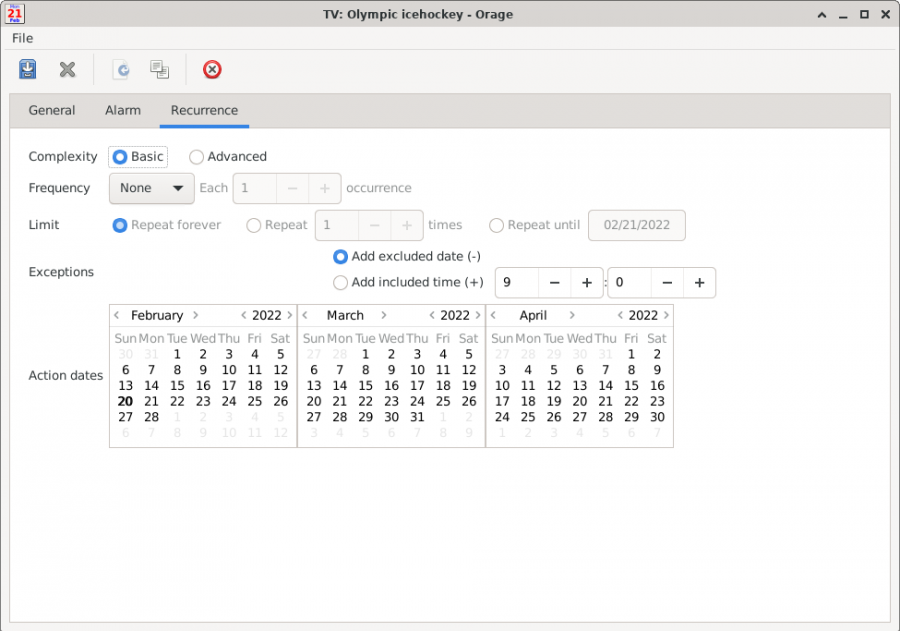Go to next year in April calendar

(666, 315)
